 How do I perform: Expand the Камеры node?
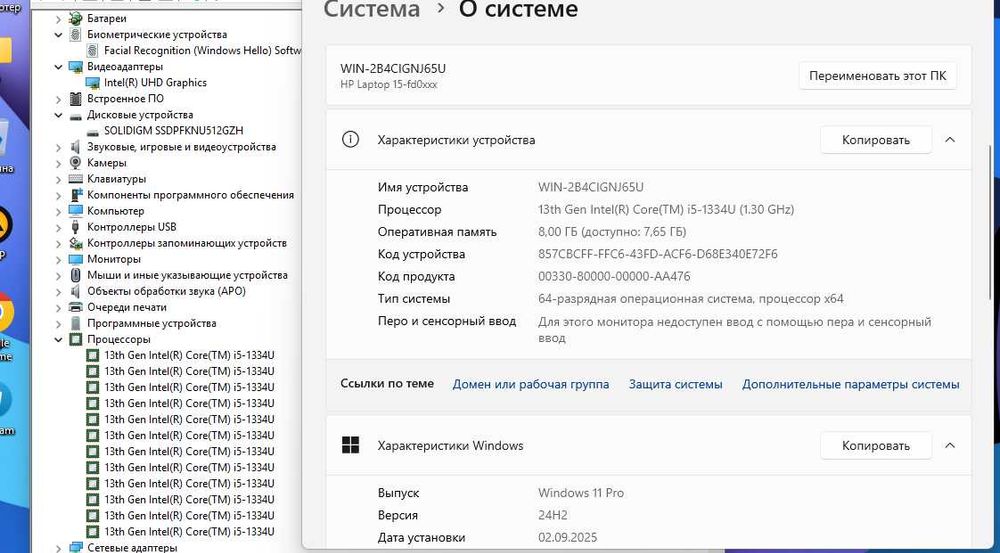pyautogui.click(x=59, y=163)
